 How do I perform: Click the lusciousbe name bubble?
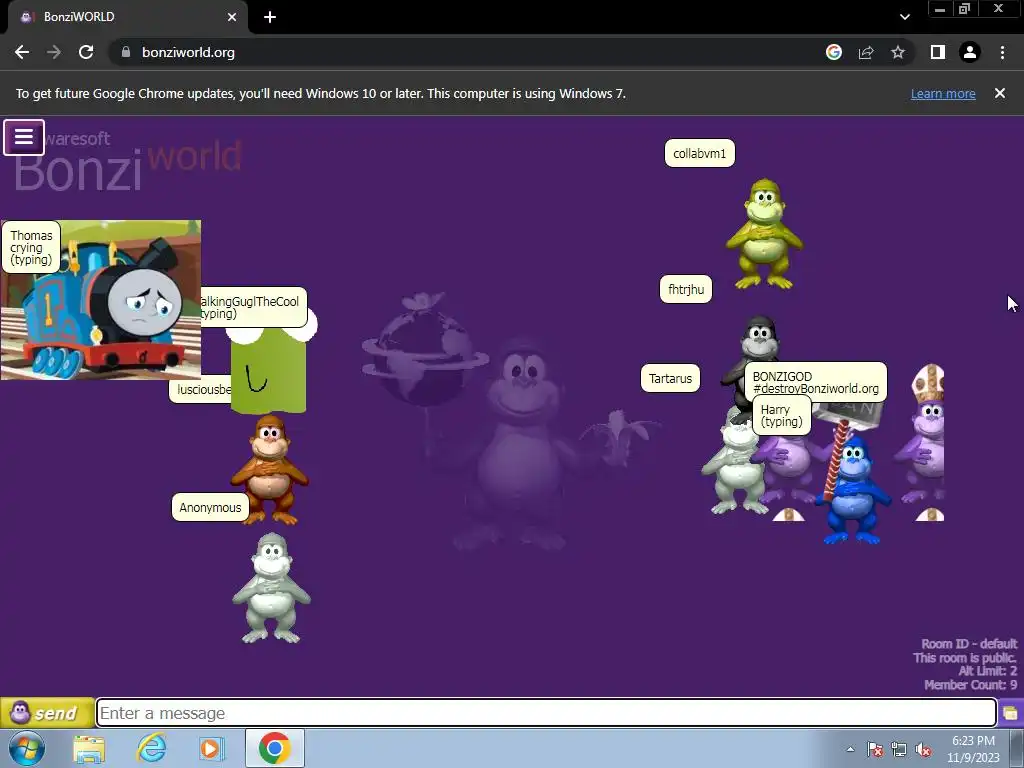tap(201, 389)
